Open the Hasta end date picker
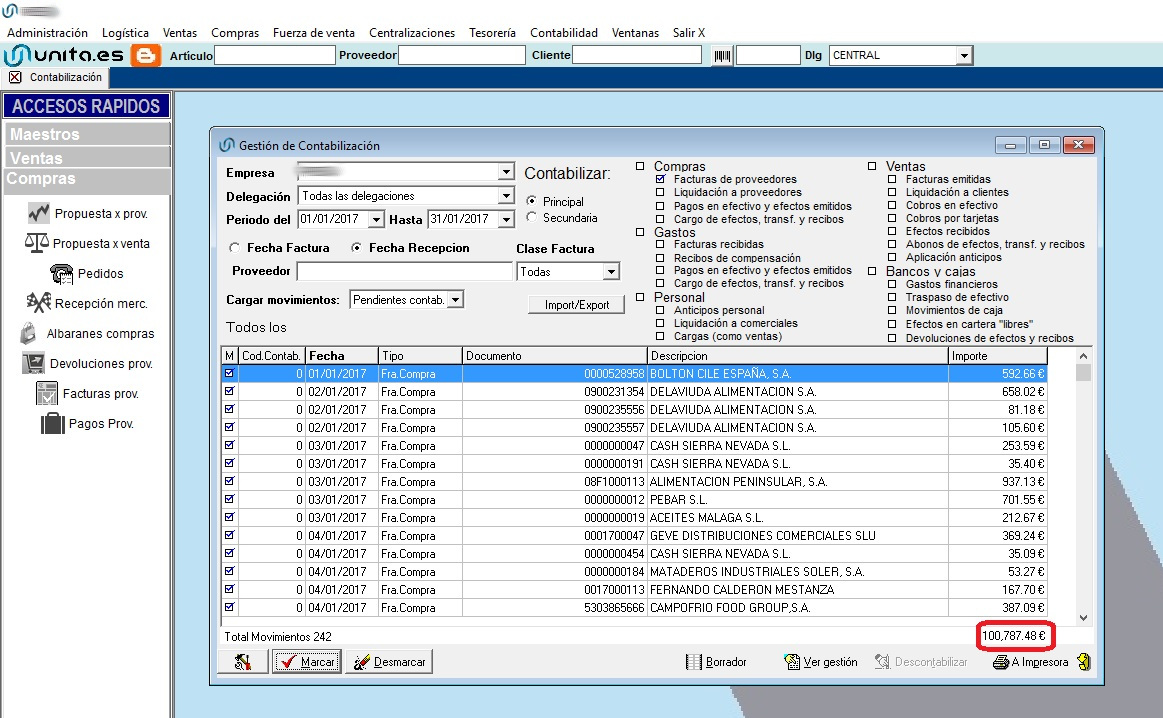Screen dimensions: 1163x718 tap(506, 220)
